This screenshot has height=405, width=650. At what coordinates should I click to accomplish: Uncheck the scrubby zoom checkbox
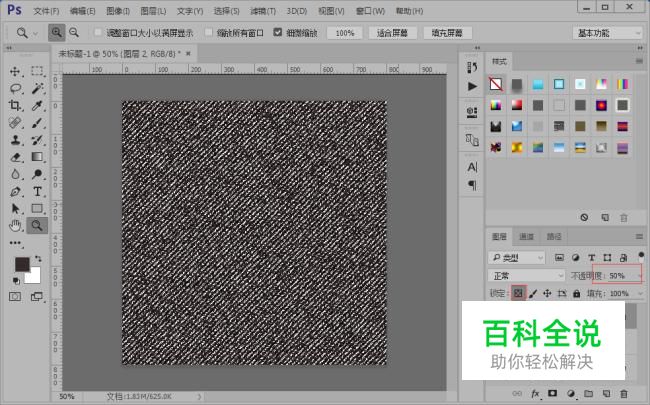coord(279,33)
